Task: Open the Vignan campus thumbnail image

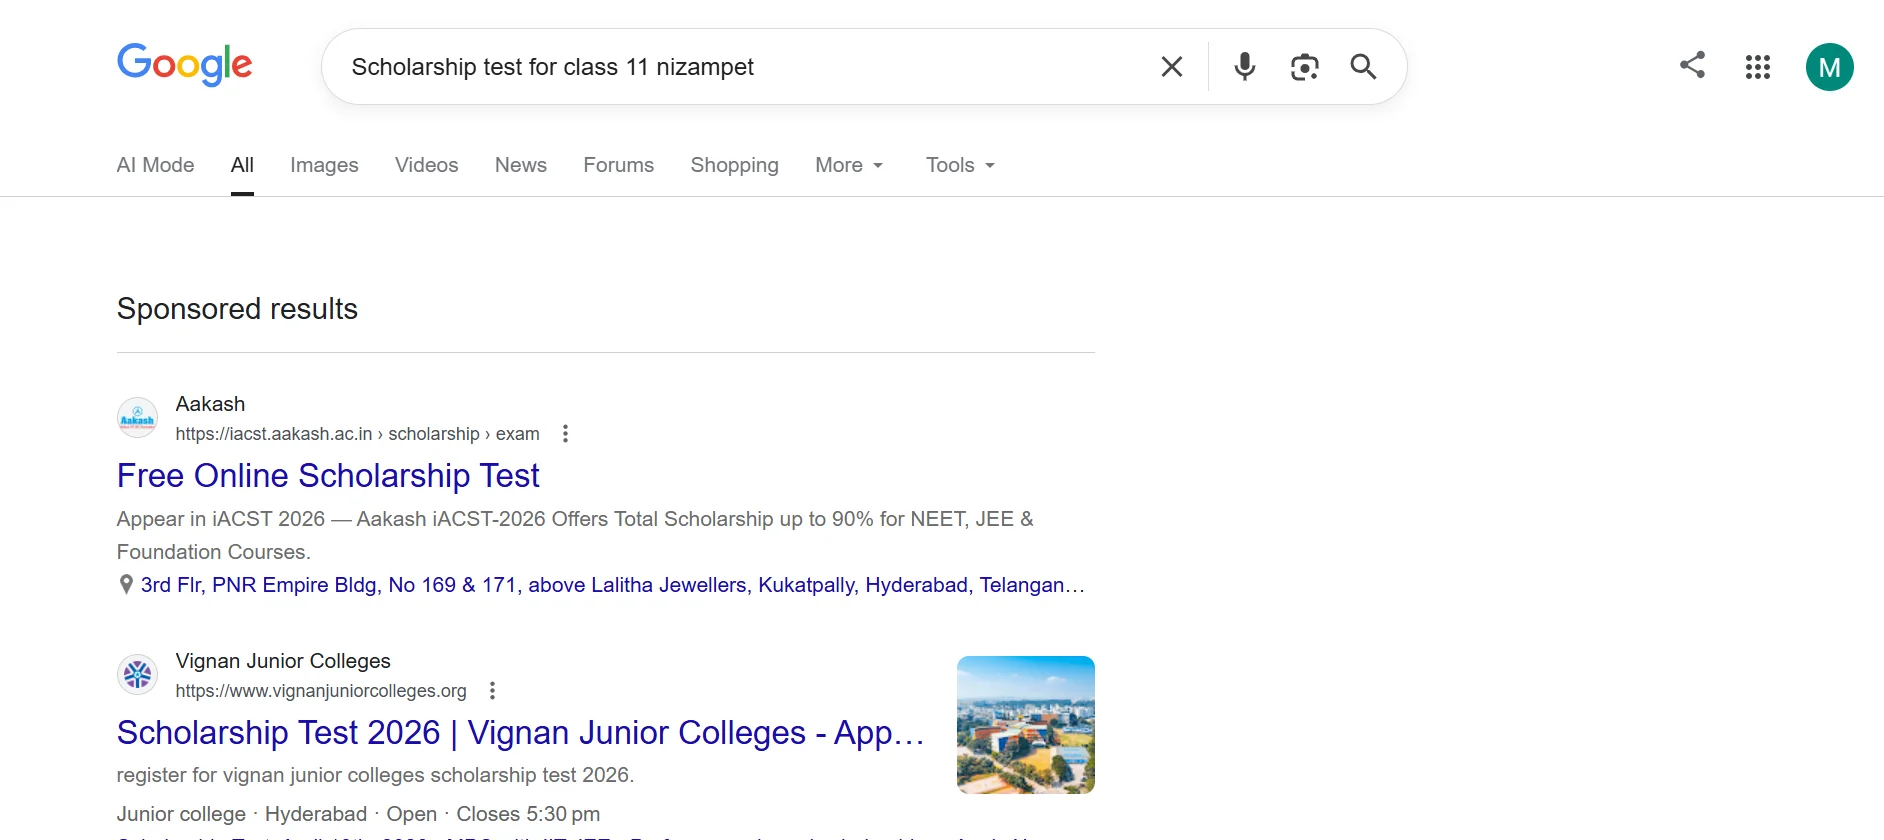Action: (1026, 725)
